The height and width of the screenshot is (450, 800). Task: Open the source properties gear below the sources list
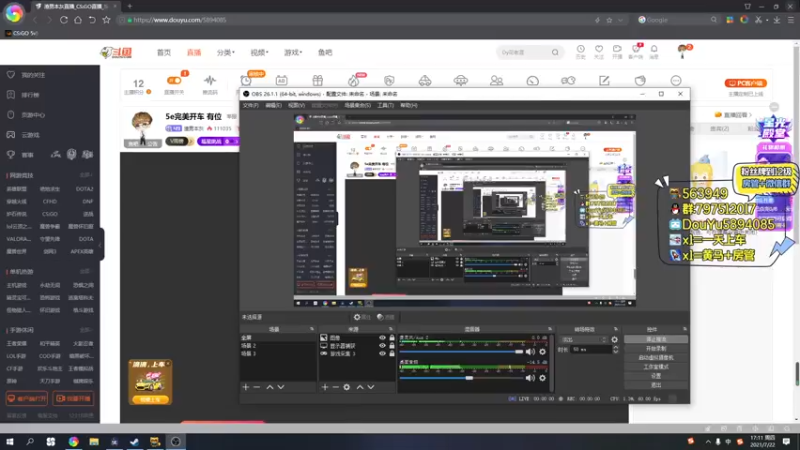pyautogui.click(x=346, y=387)
